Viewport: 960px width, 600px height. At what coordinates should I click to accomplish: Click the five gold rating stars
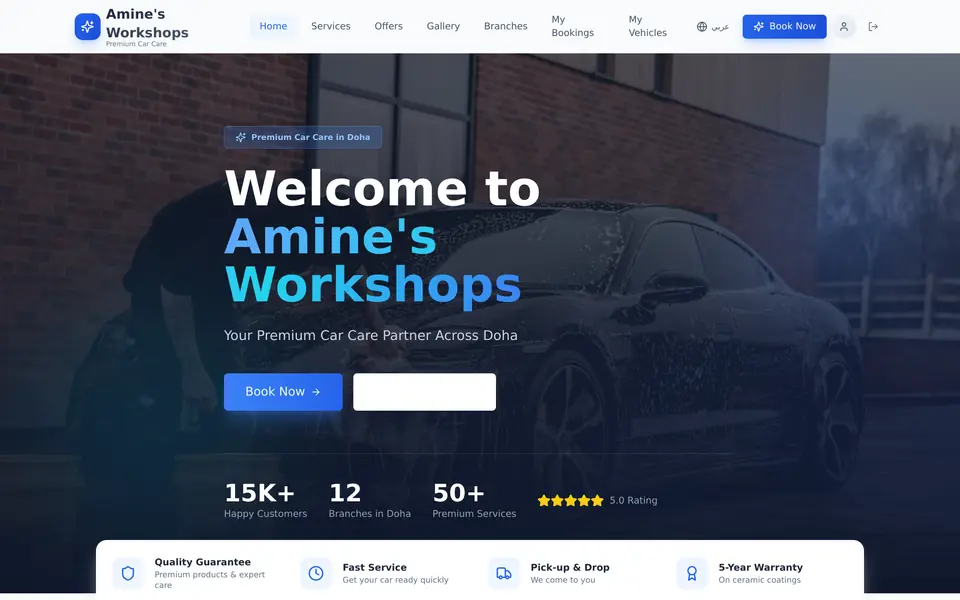pyautogui.click(x=571, y=500)
